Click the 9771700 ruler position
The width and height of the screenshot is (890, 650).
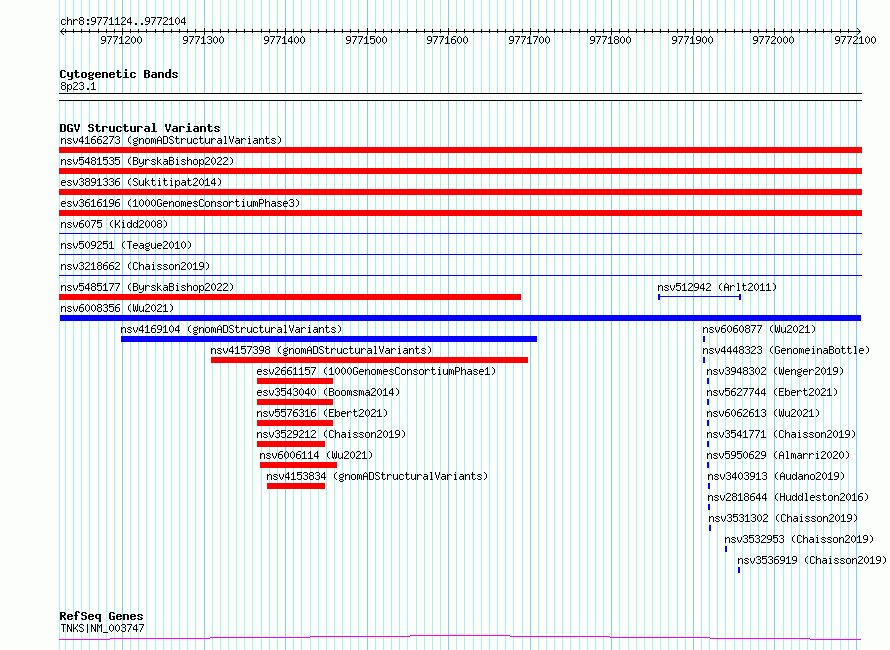tap(530, 40)
